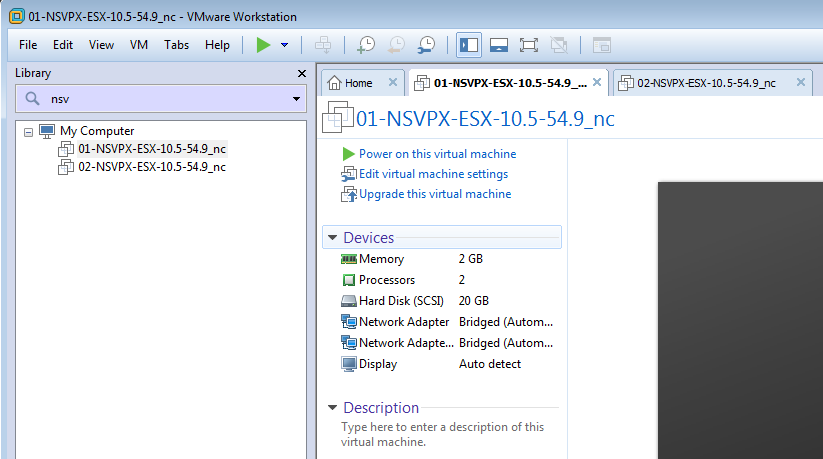Close the Home tab
This screenshot has width=823, height=459.
pos(393,82)
